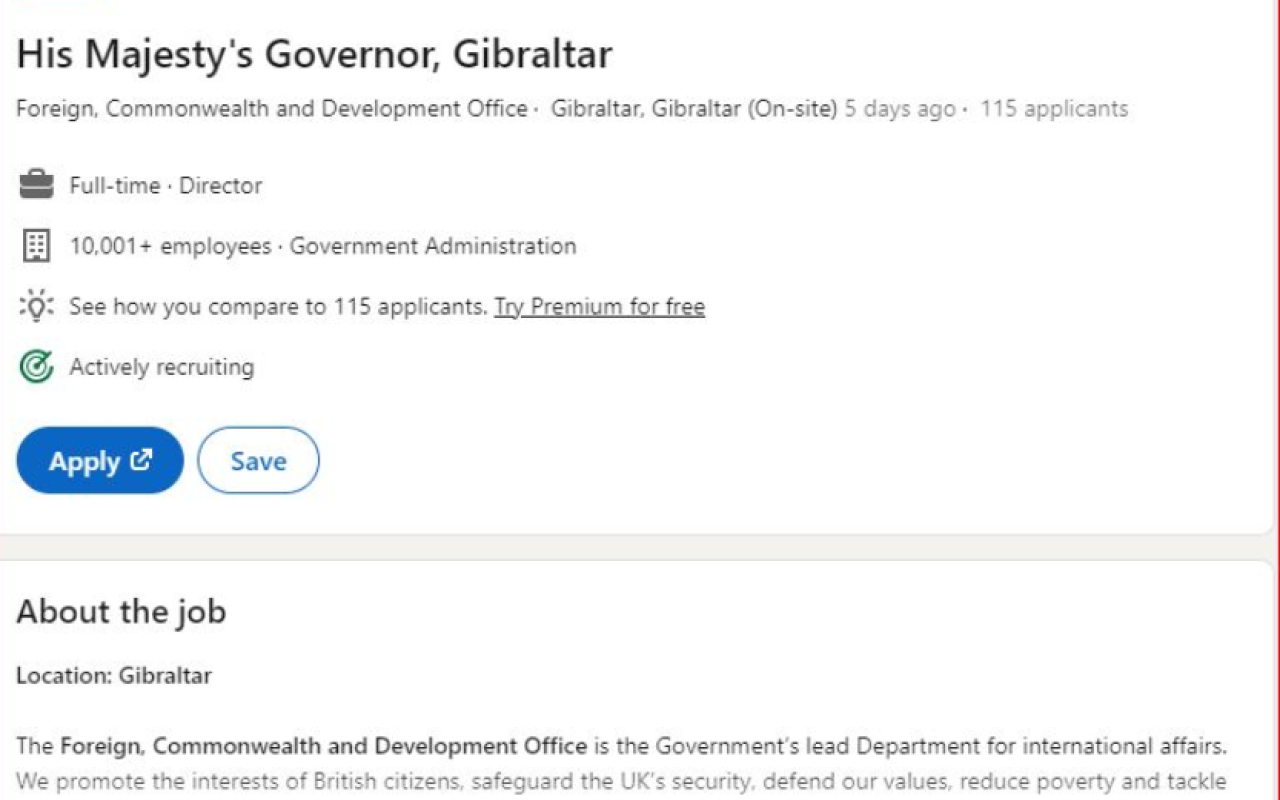Click the job title His Majesty's Governor, Gibraltar

tap(314, 54)
